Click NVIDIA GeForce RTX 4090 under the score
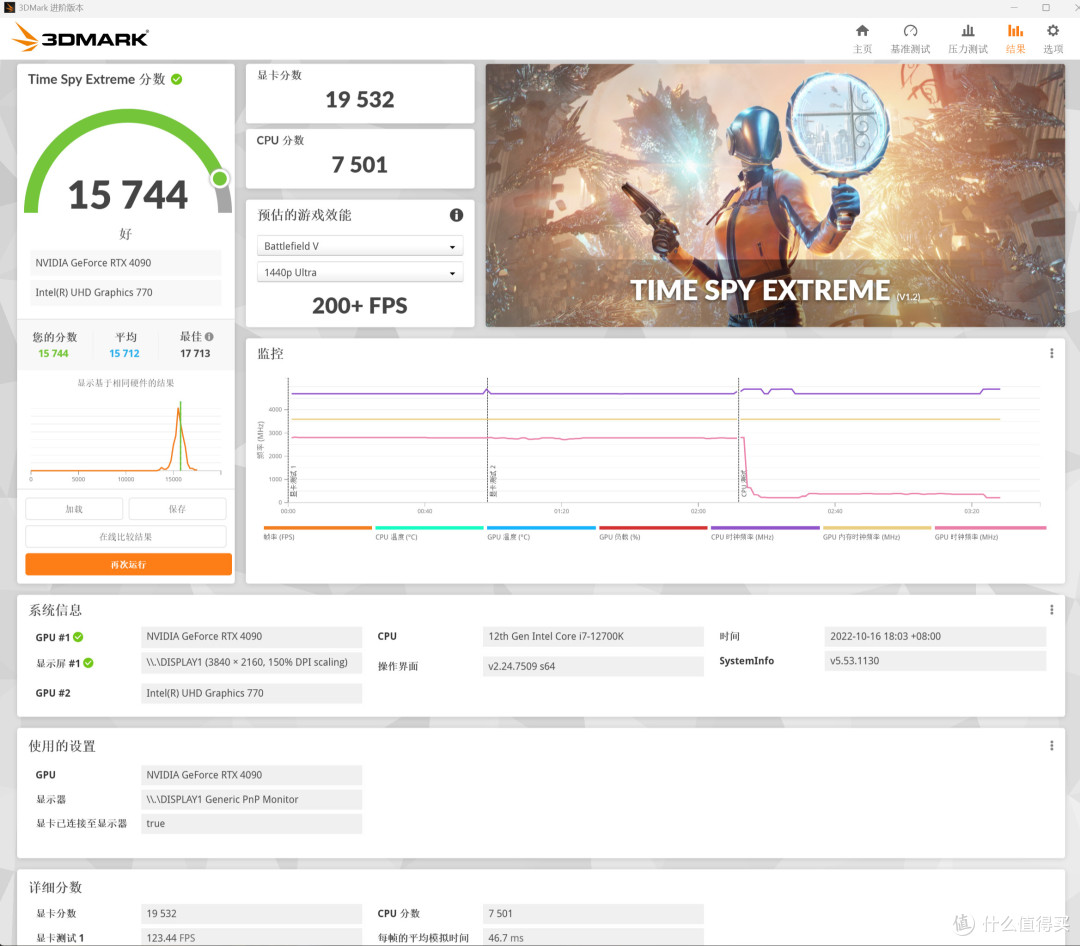Screen dimensions: 1080x946 coord(125,263)
